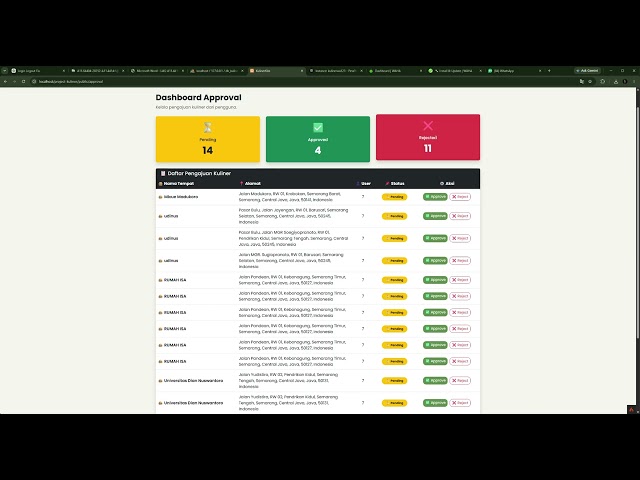Click the red icon at the page's bottom-right corner
Image resolution: width=640 pixels, height=480 pixels.
tap(631, 409)
